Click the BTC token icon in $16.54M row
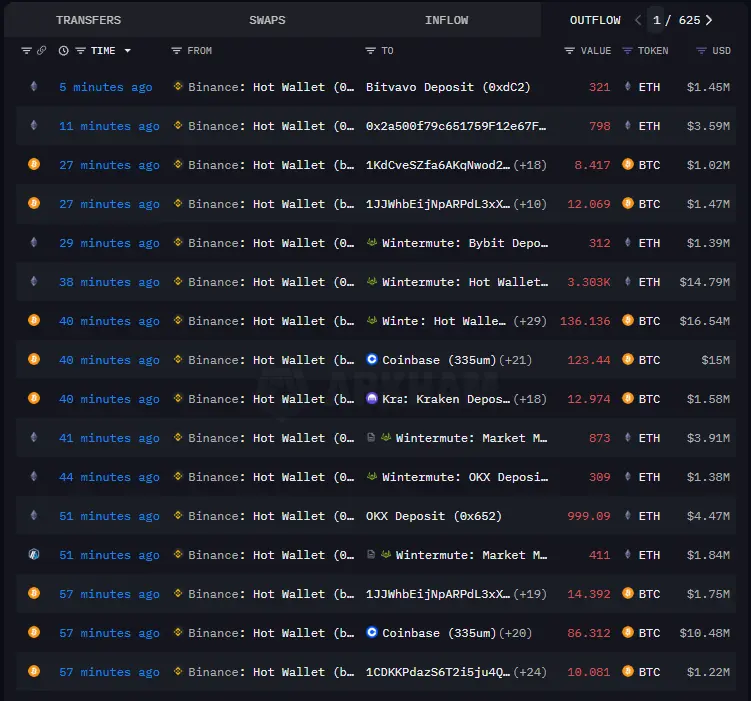 point(628,321)
